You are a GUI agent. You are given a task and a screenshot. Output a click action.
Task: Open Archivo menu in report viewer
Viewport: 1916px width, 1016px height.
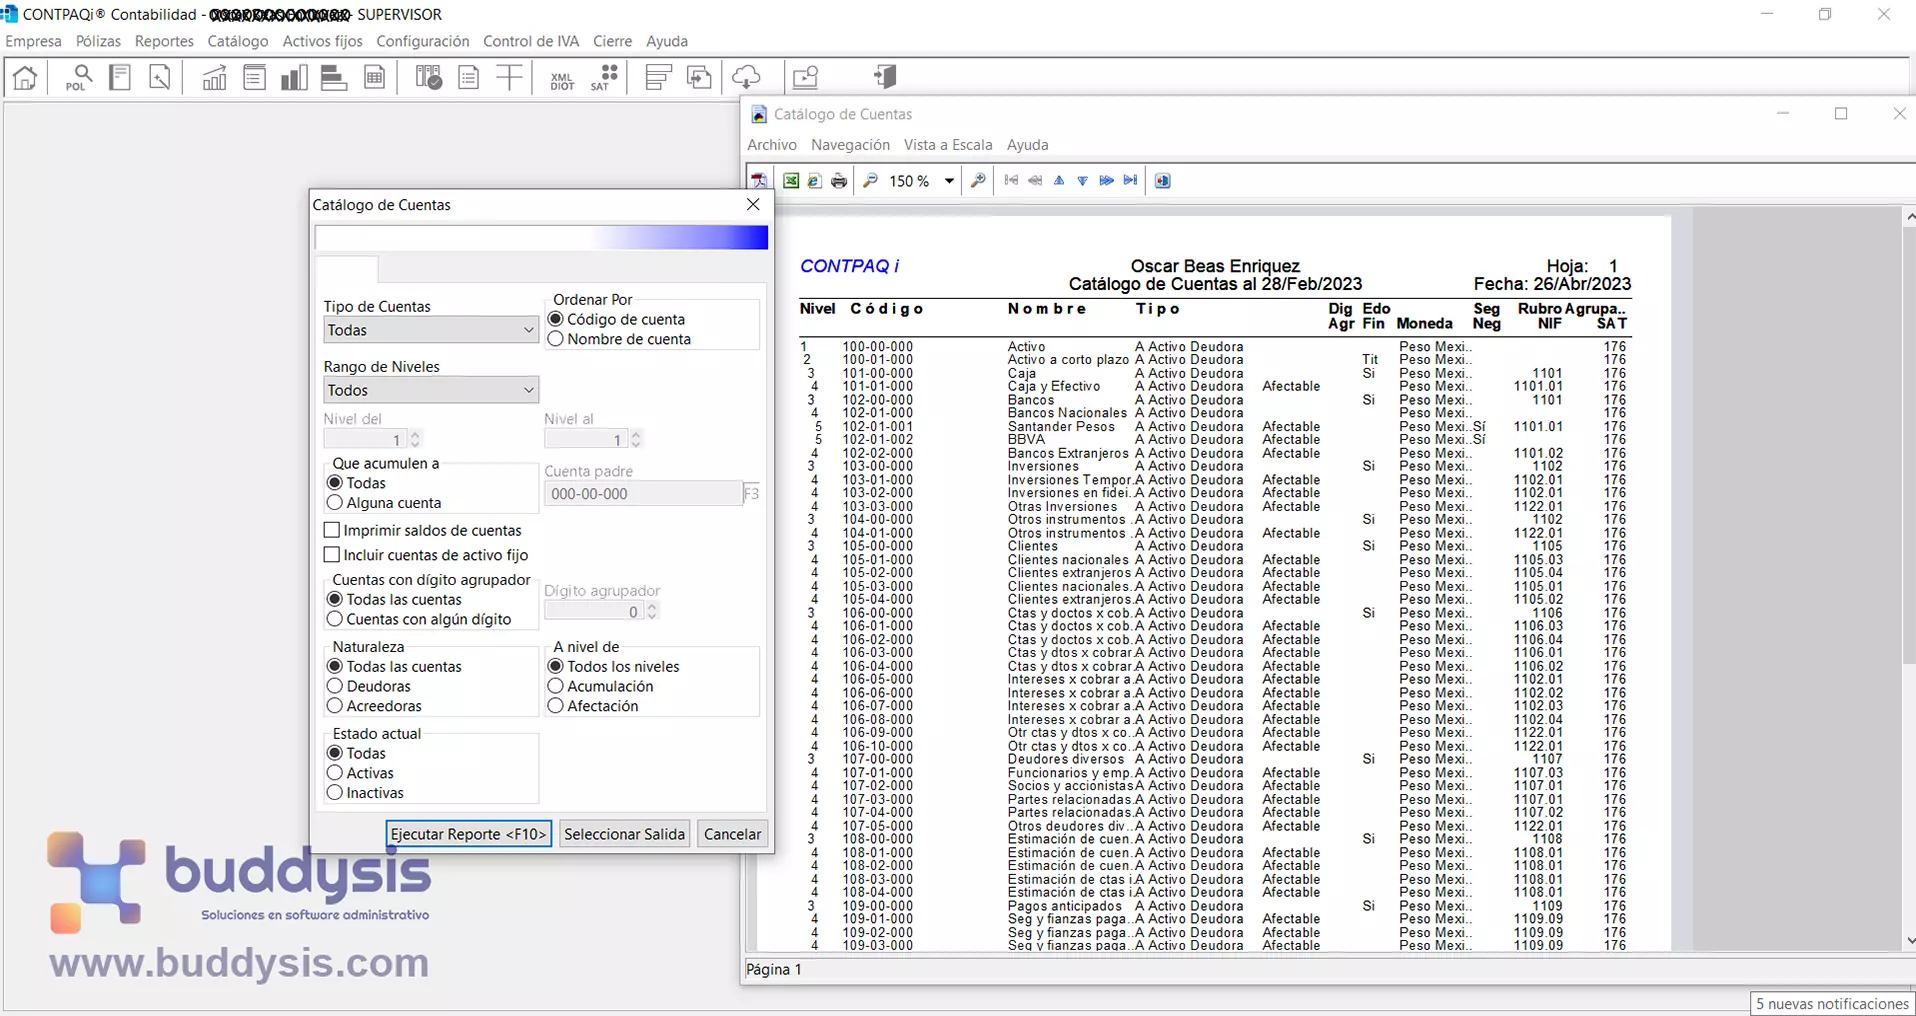coord(772,145)
